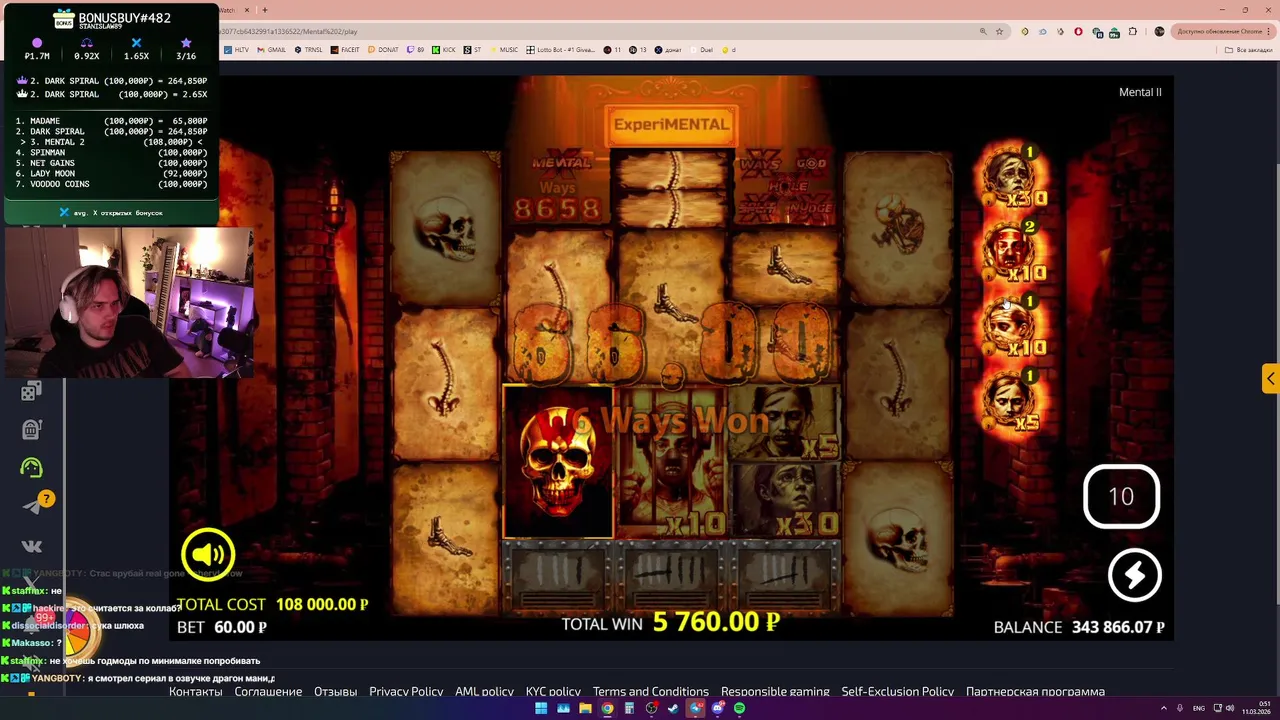Open the GMAIL bookmark
The image size is (1280, 720).
click(x=272, y=49)
